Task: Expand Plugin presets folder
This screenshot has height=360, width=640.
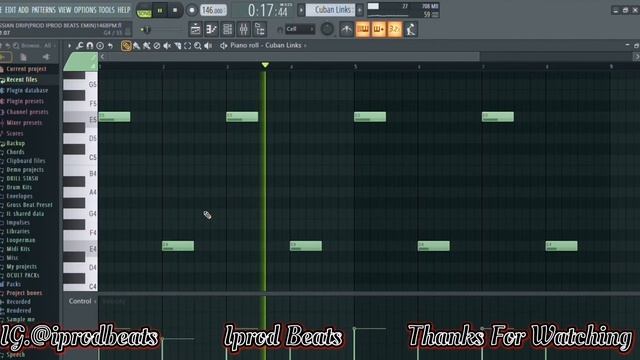Action: point(25,101)
